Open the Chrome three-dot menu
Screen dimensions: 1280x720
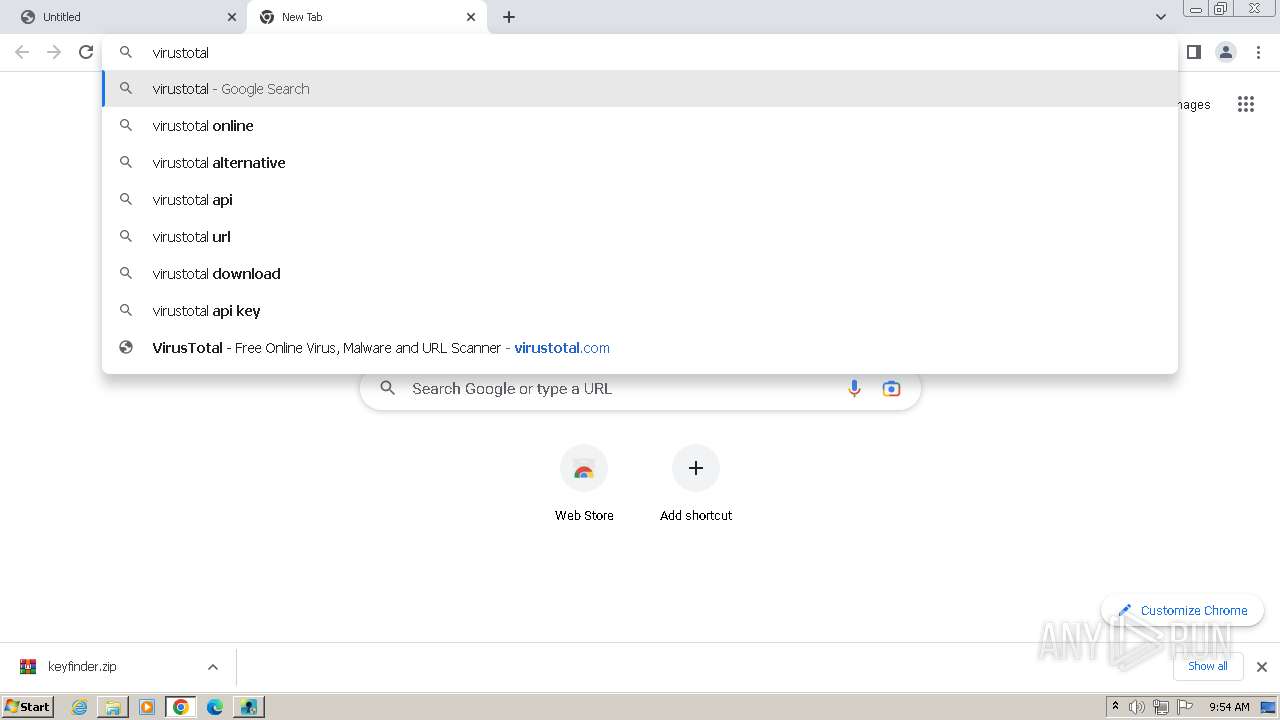point(1260,52)
